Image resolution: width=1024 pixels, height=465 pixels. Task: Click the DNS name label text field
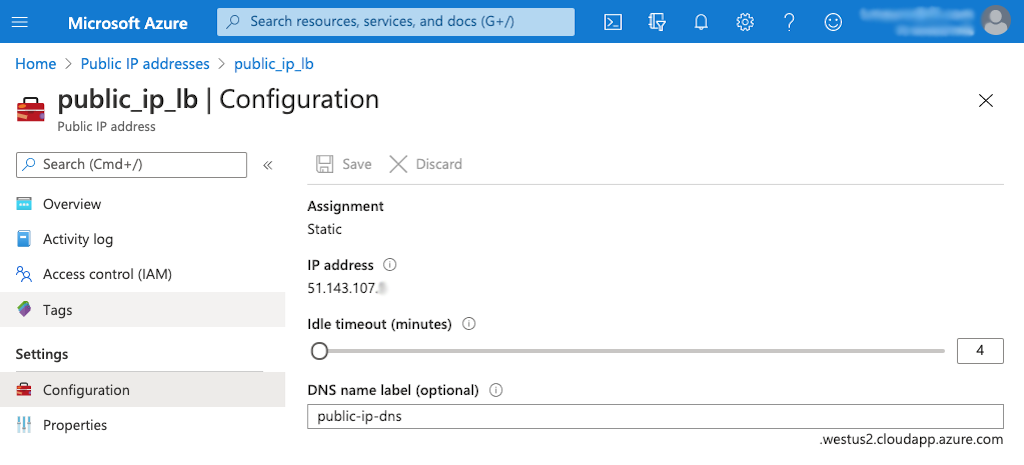[x=654, y=417]
